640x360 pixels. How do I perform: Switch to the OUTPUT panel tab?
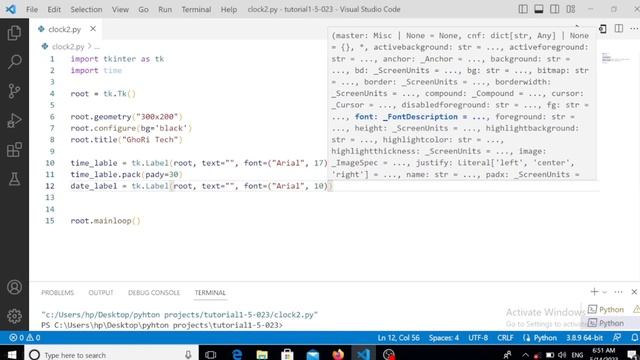[x=101, y=293]
